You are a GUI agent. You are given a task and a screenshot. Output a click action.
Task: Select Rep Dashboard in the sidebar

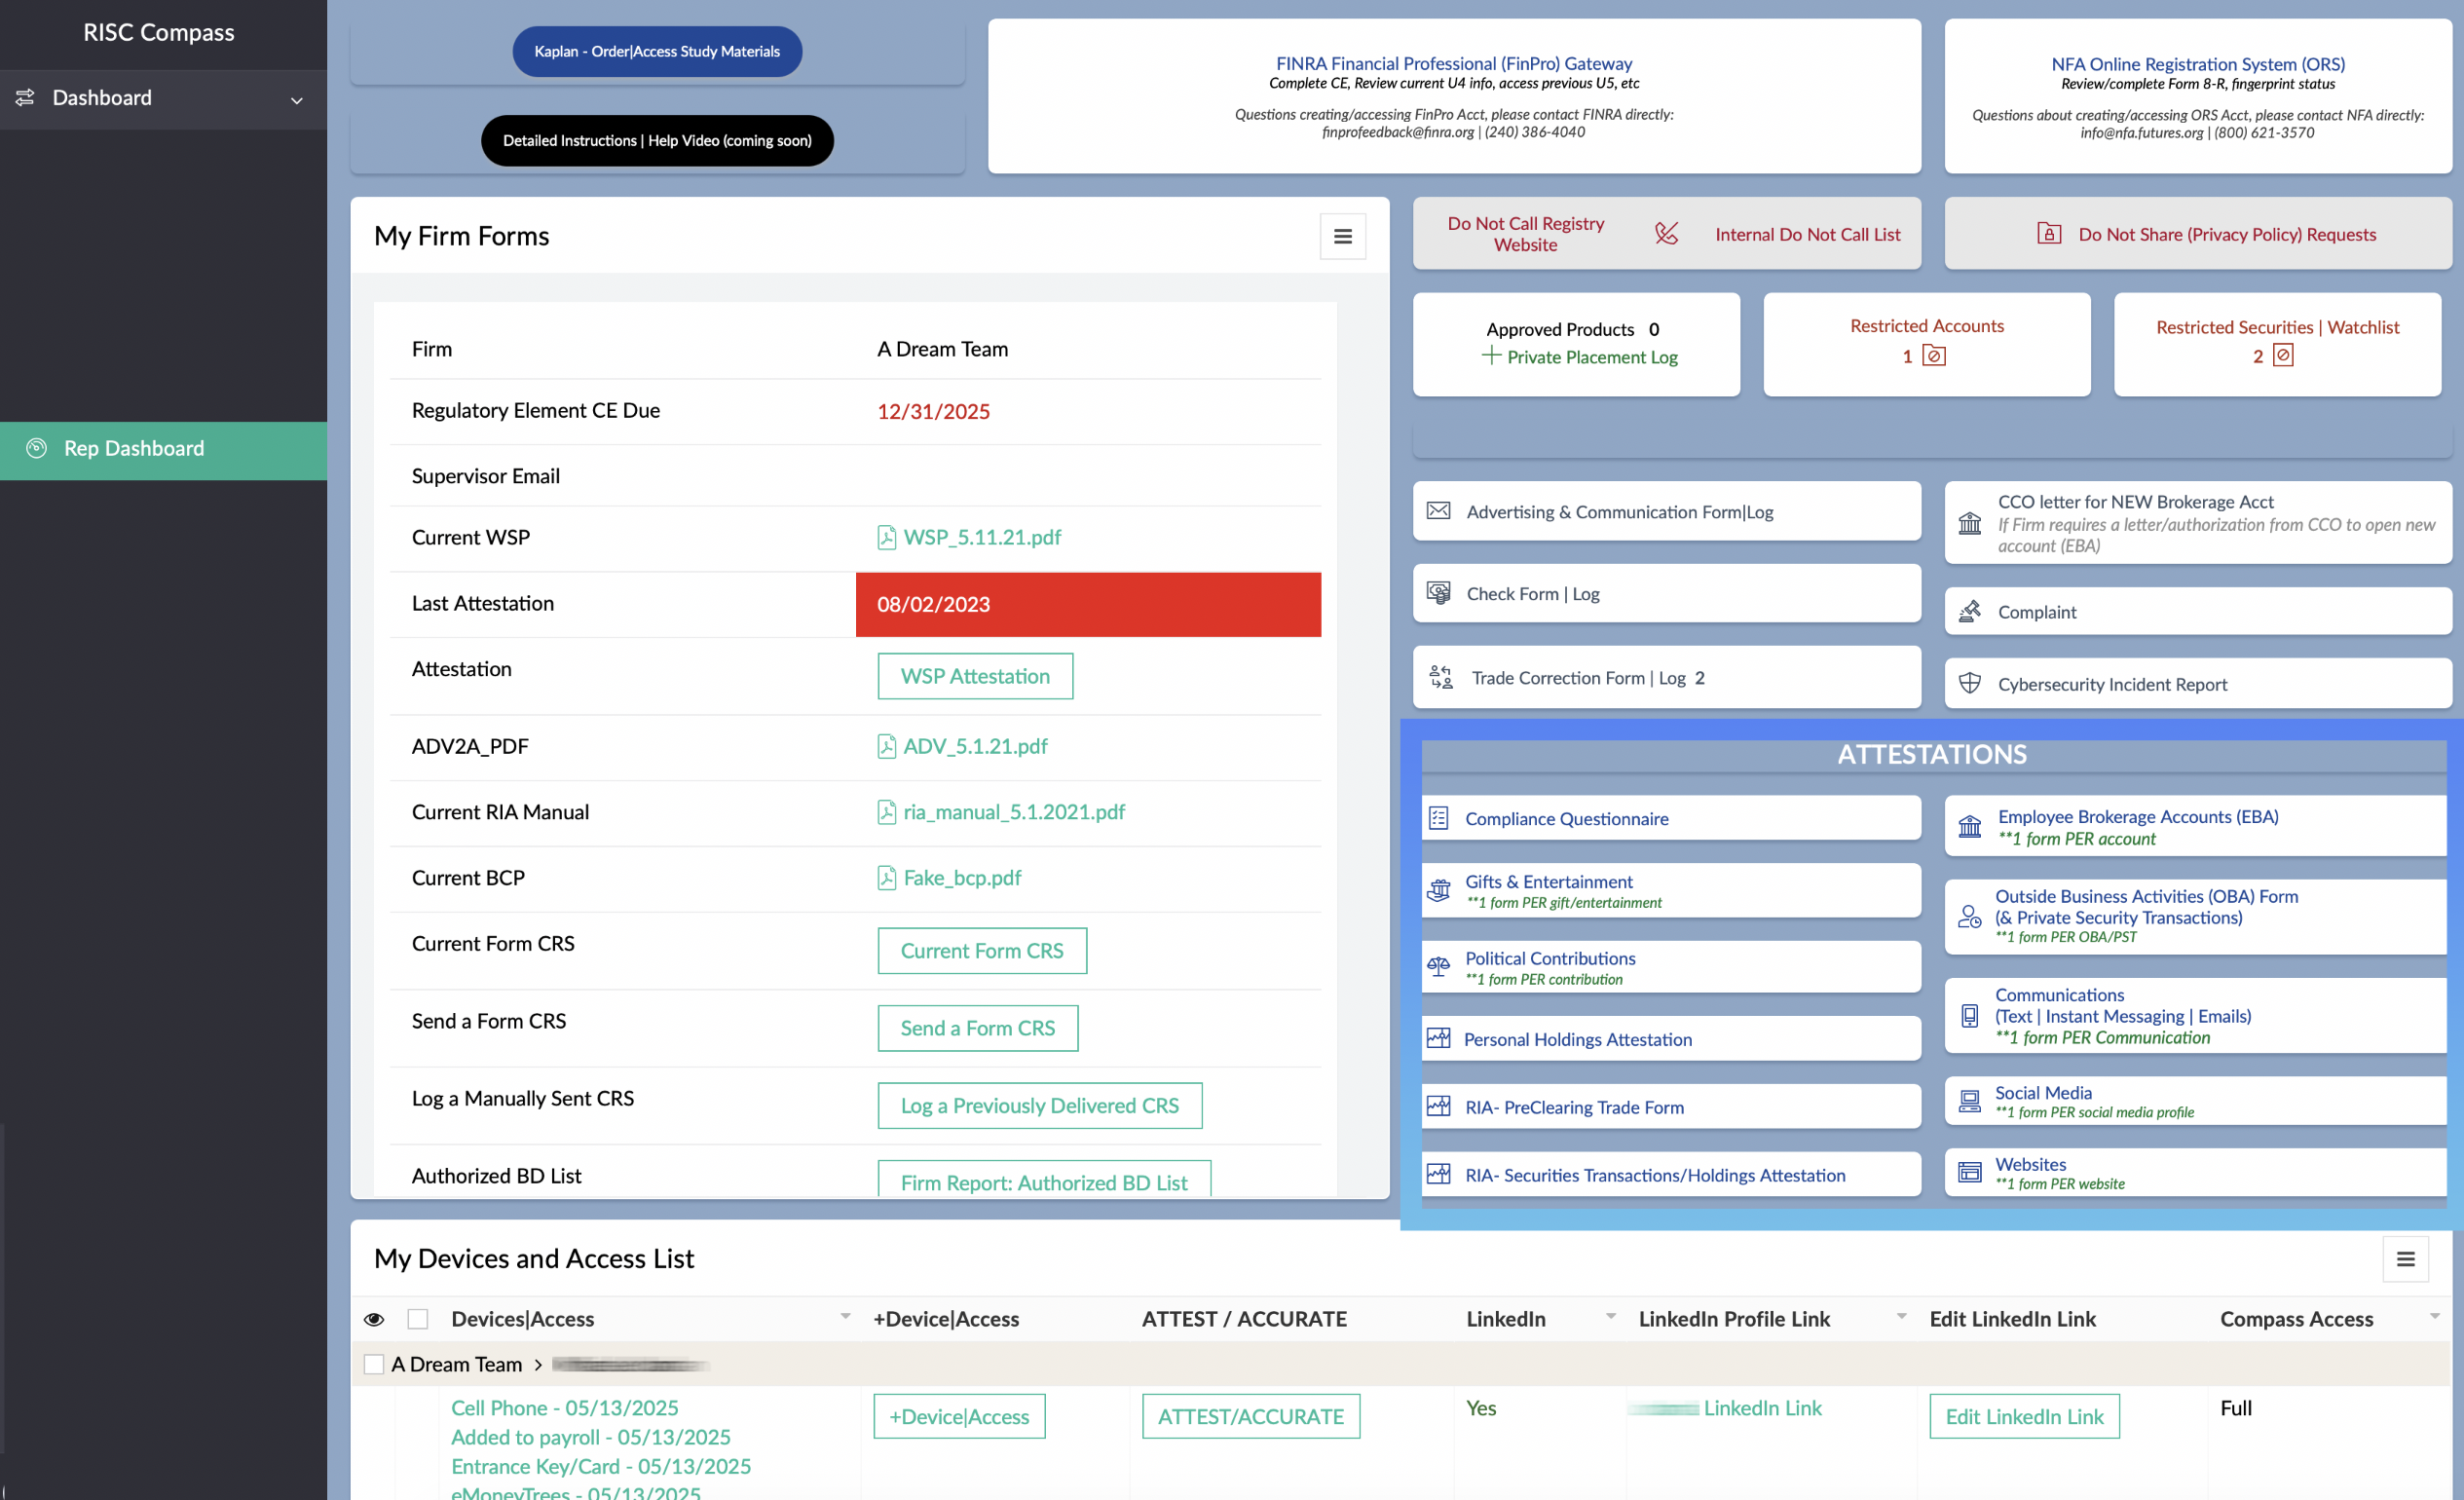[134, 449]
